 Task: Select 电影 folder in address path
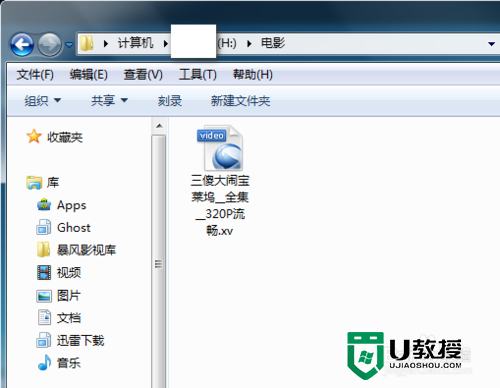pyautogui.click(x=273, y=43)
